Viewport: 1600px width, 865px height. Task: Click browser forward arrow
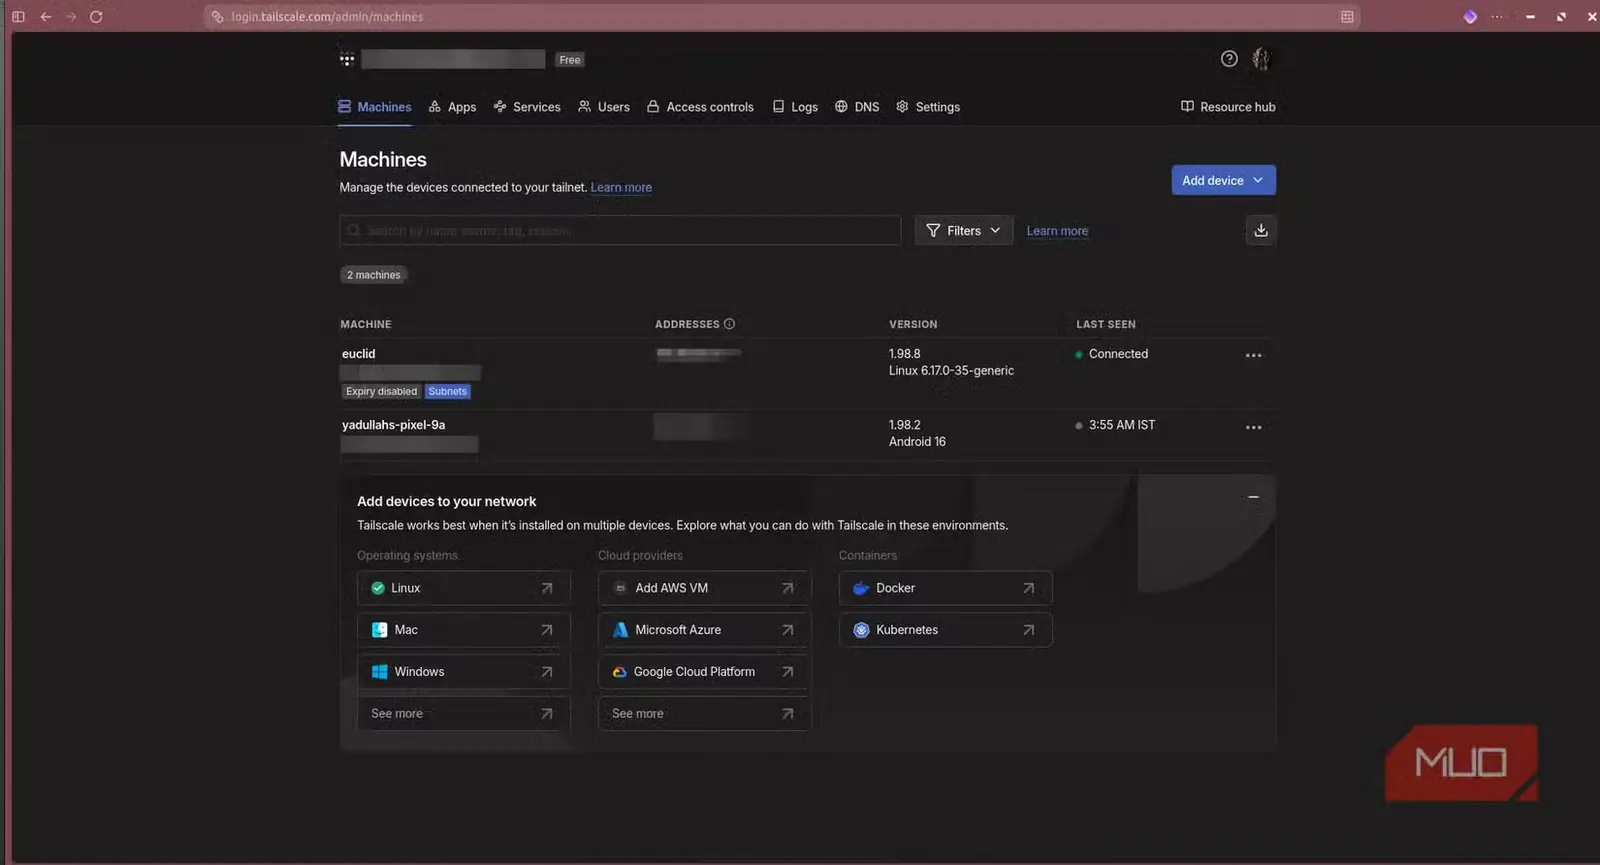point(71,17)
